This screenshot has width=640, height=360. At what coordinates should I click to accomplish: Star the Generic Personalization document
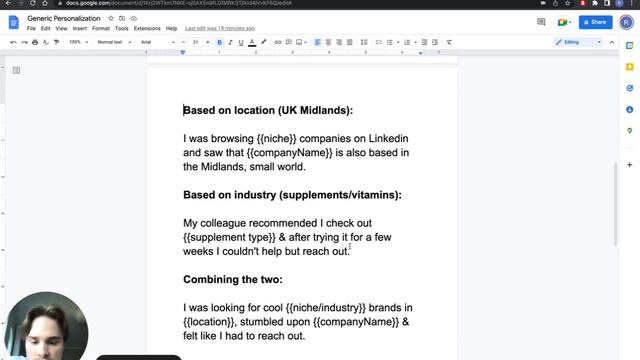(111, 18)
